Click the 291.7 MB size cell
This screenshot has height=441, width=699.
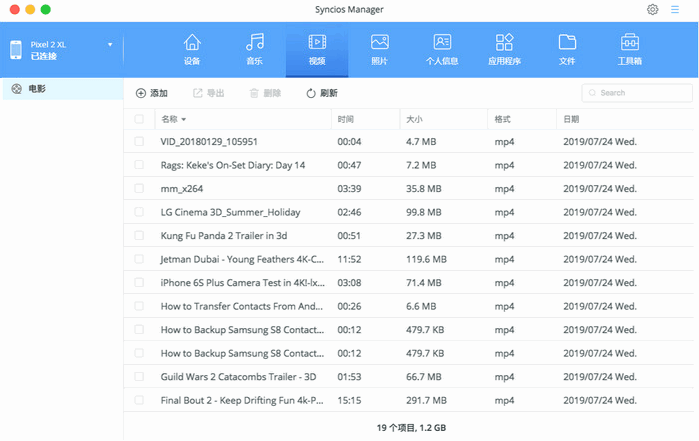tap(426, 400)
